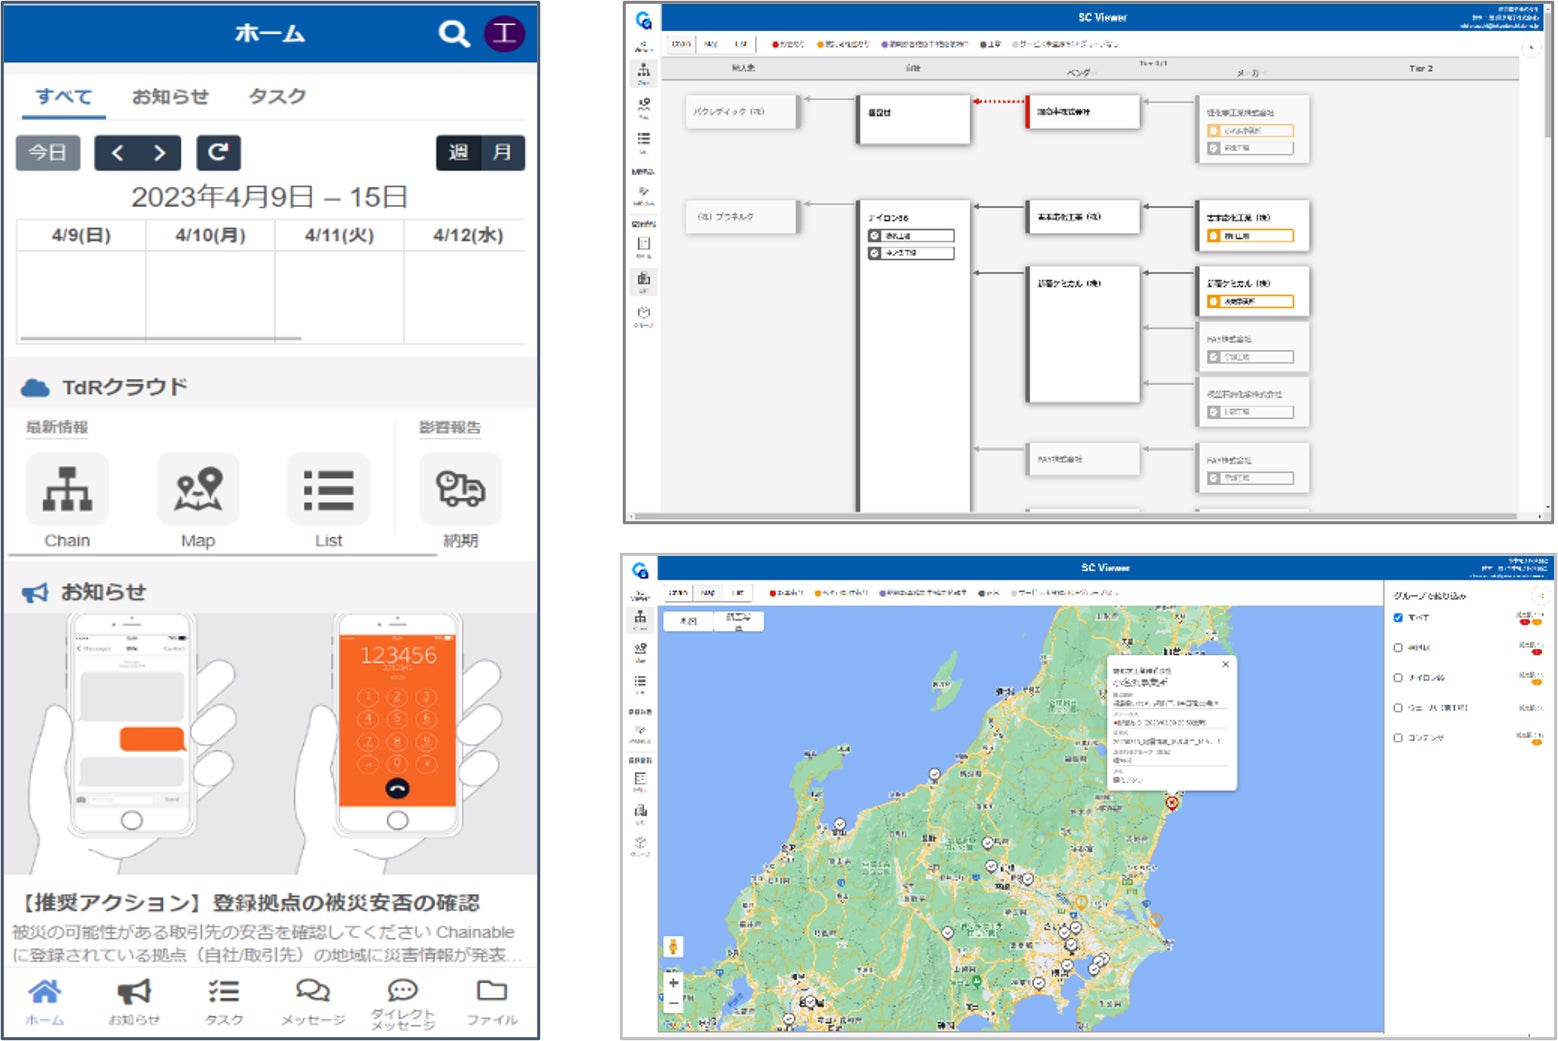The image size is (1558, 1041).
Task: Tap お知らせ megaphone in the bottom navigation
Action: pos(134,1002)
